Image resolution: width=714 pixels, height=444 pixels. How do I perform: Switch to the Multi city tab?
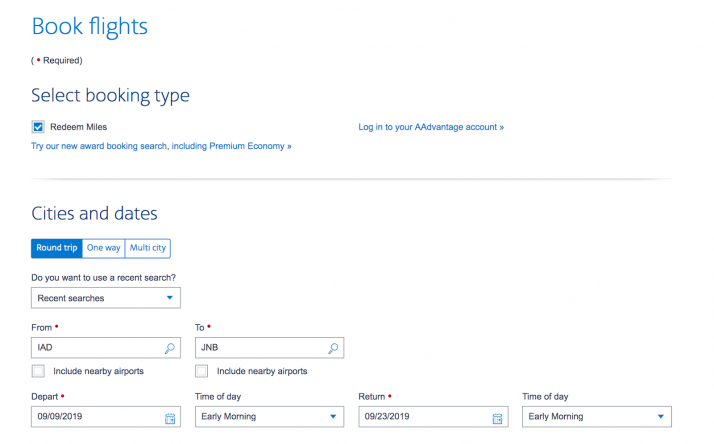[148, 248]
